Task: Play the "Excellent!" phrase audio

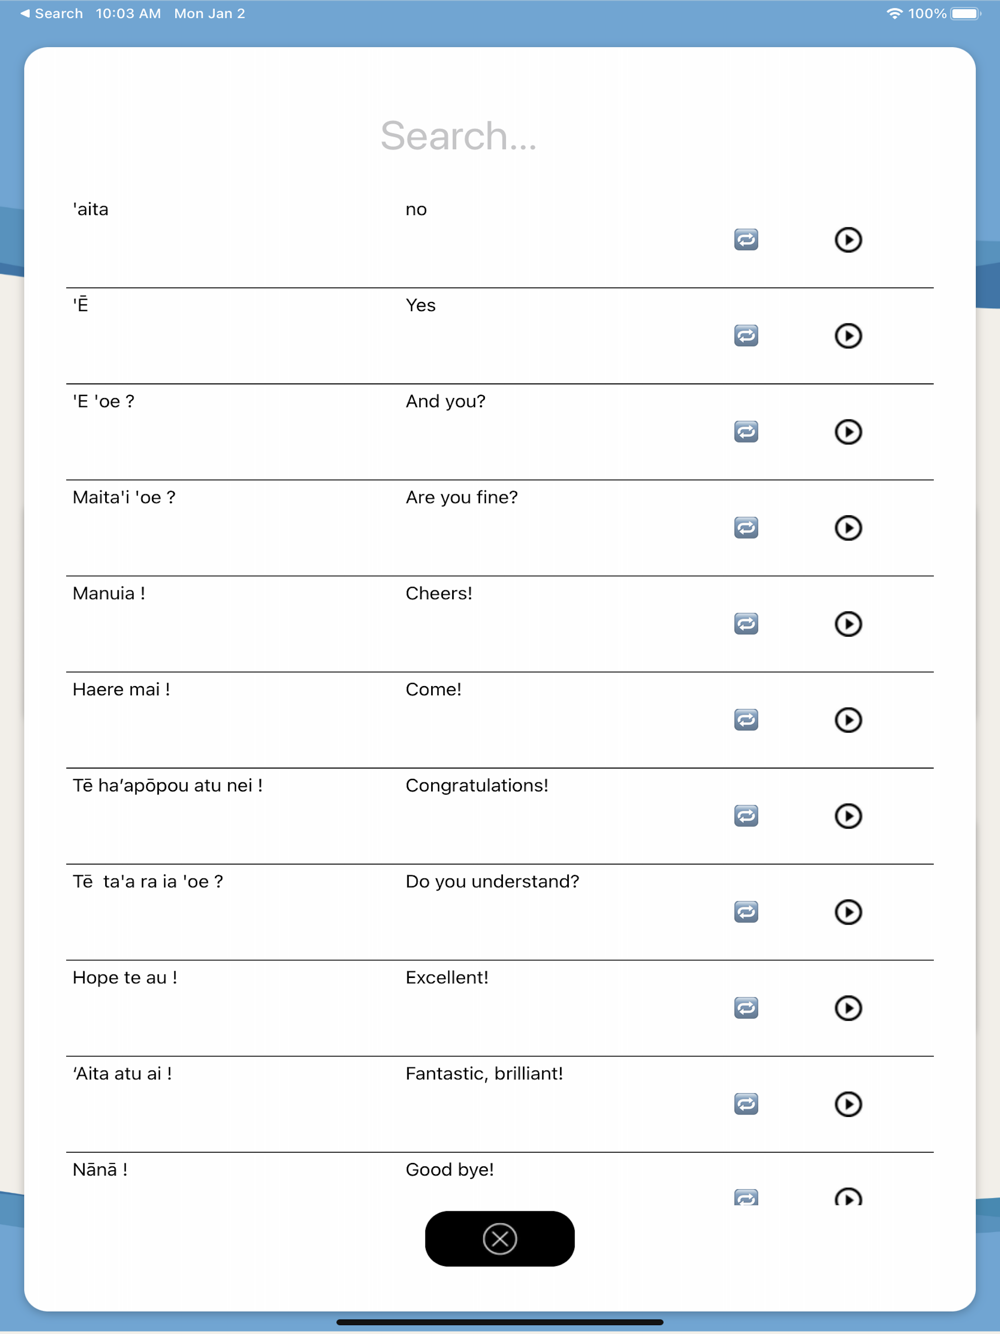Action: pos(848,1008)
